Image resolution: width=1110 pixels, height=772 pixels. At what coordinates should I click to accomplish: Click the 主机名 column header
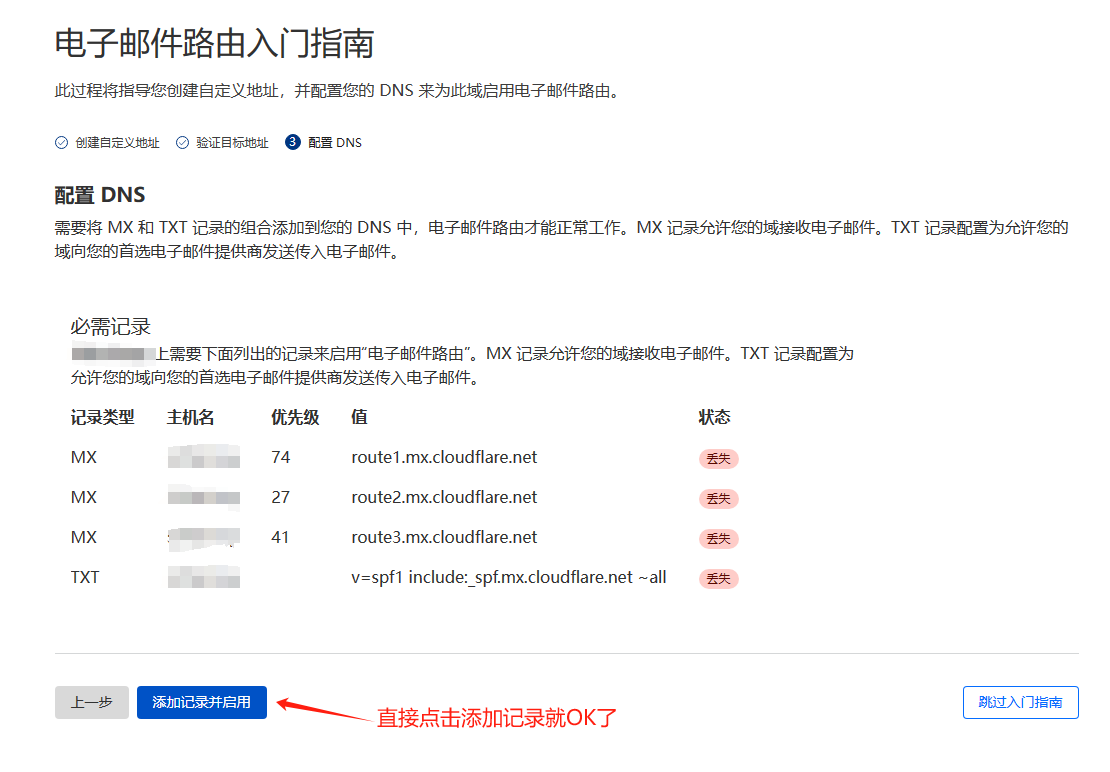point(190,417)
